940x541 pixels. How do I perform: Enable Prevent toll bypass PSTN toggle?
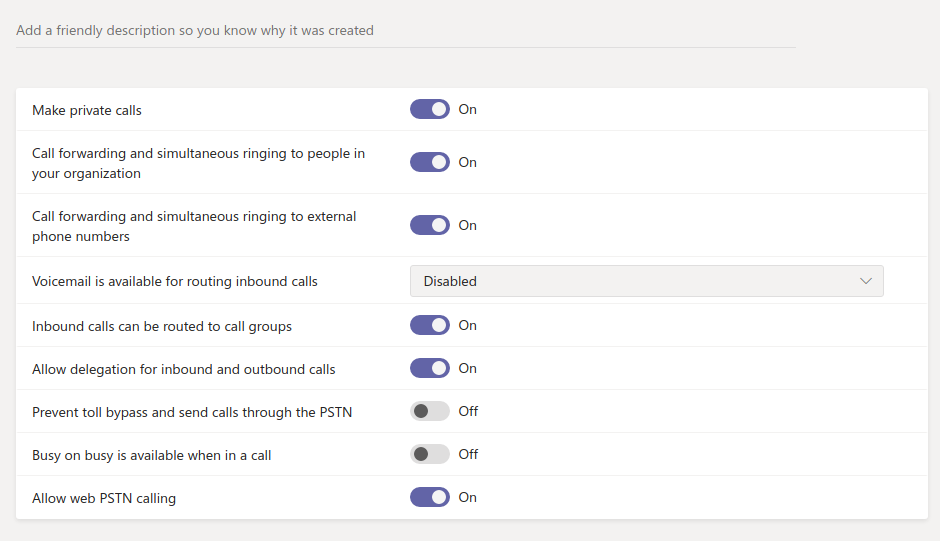pos(430,411)
